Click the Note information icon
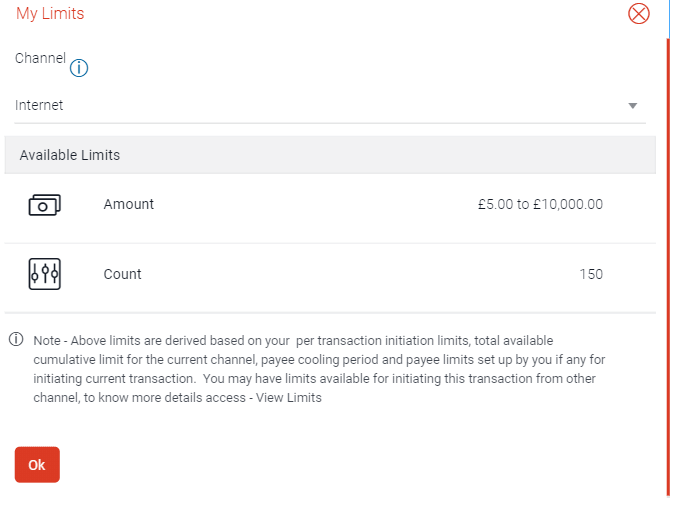Image resolution: width=674 pixels, height=506 pixels. (x=16, y=340)
